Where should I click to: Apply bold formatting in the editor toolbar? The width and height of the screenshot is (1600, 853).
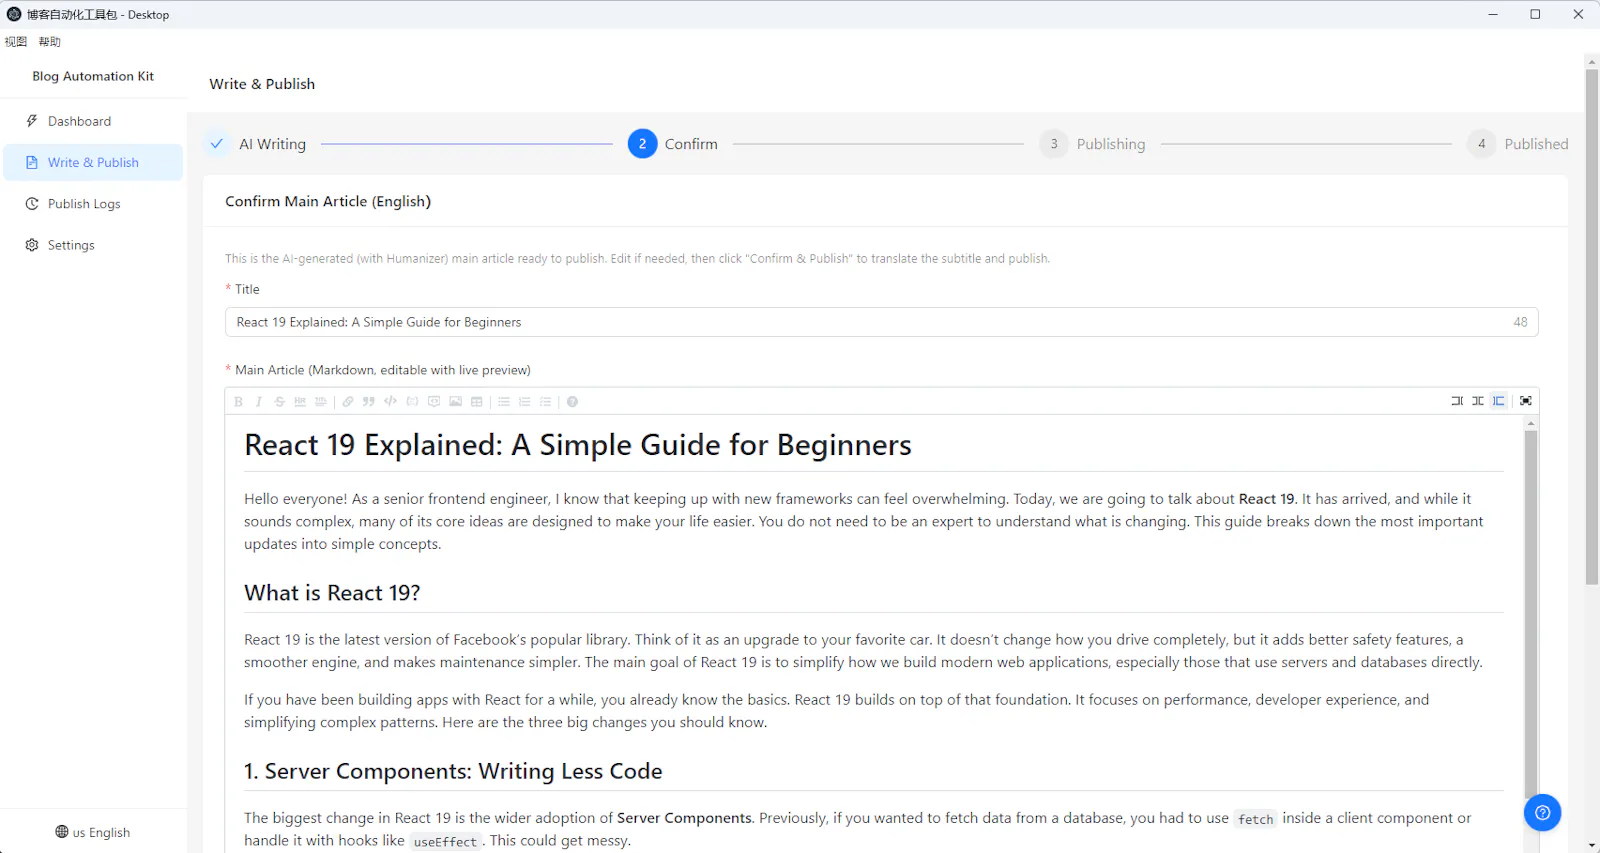coord(238,402)
